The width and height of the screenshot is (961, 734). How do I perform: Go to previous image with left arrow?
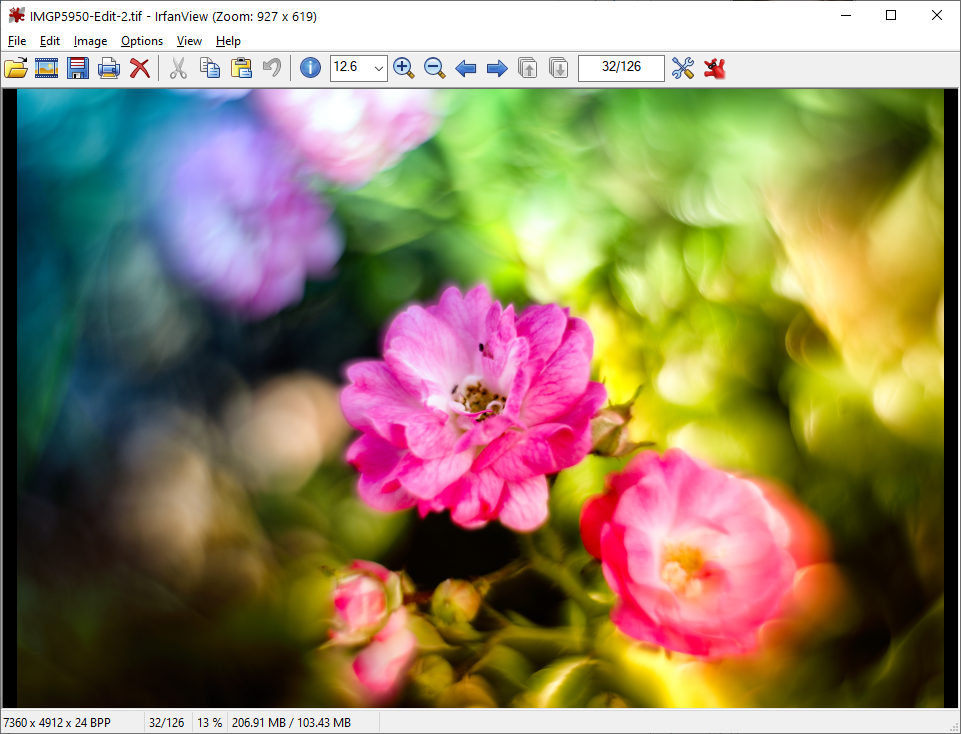tap(465, 68)
